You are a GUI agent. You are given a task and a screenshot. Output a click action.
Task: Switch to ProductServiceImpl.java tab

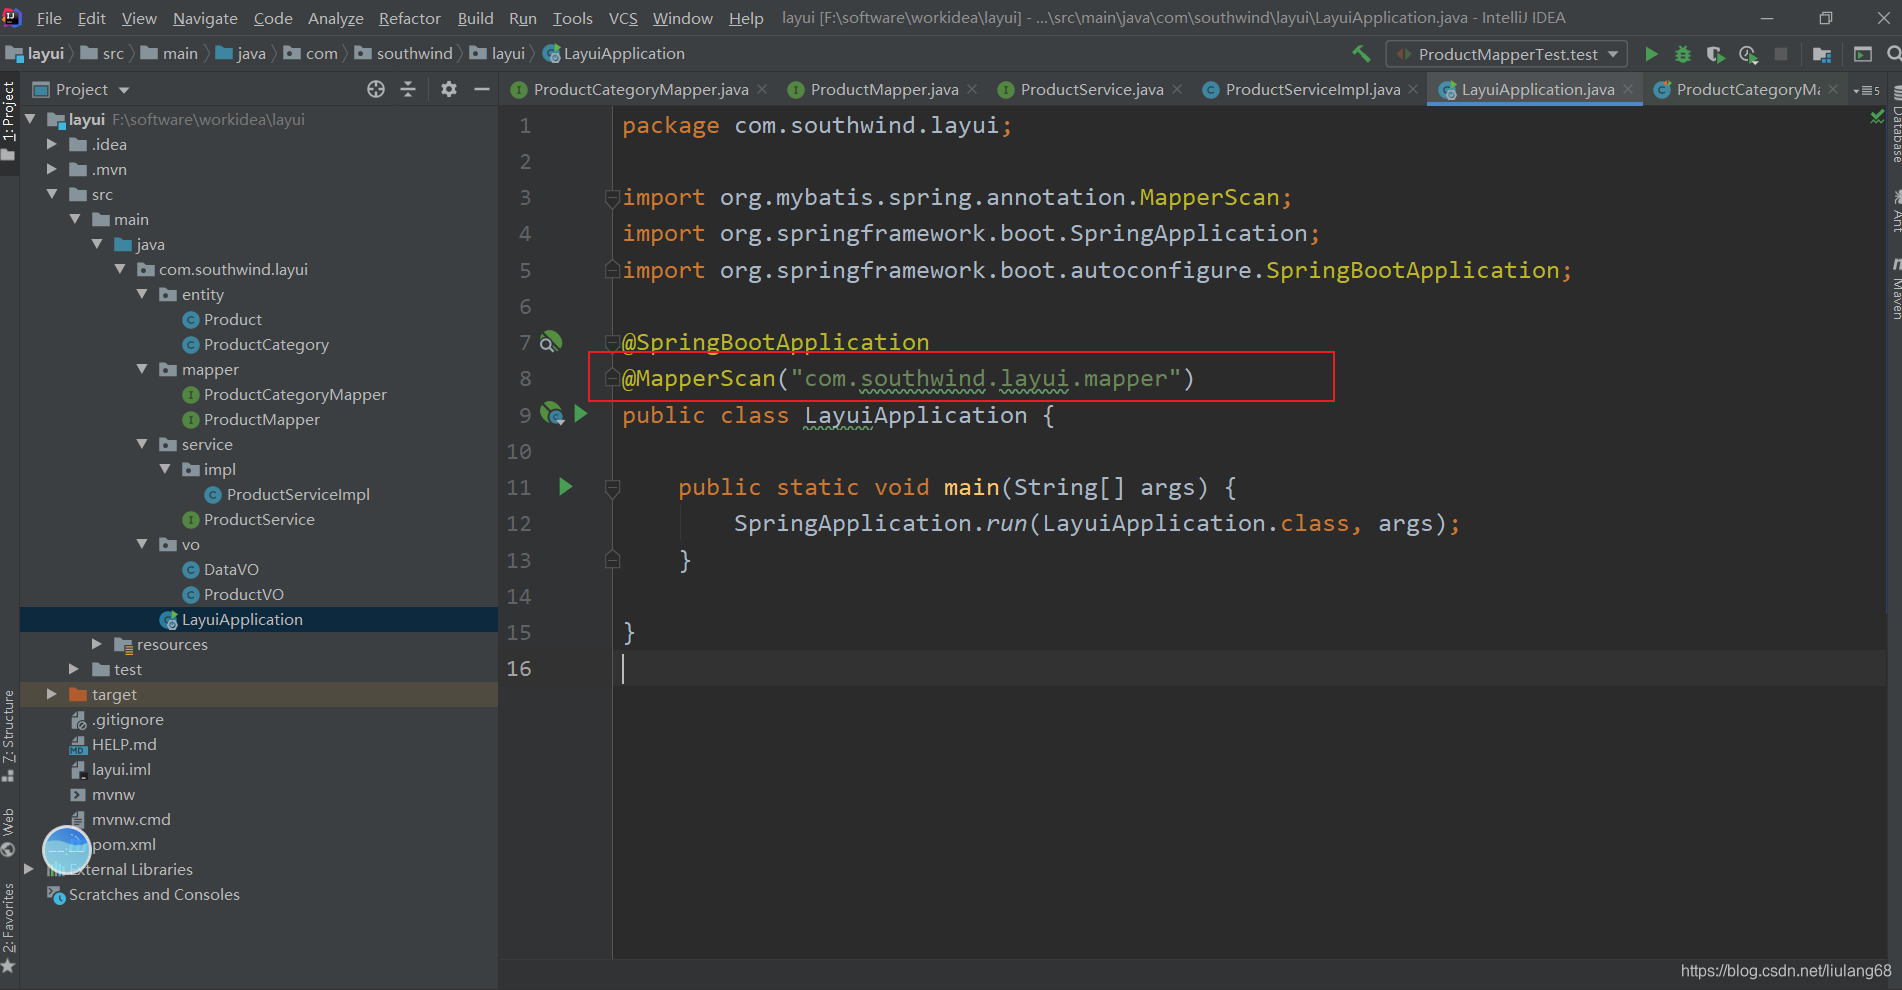click(1312, 89)
